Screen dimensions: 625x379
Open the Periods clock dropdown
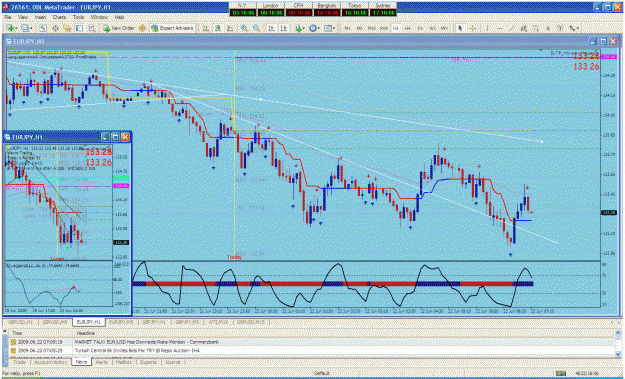[314, 28]
